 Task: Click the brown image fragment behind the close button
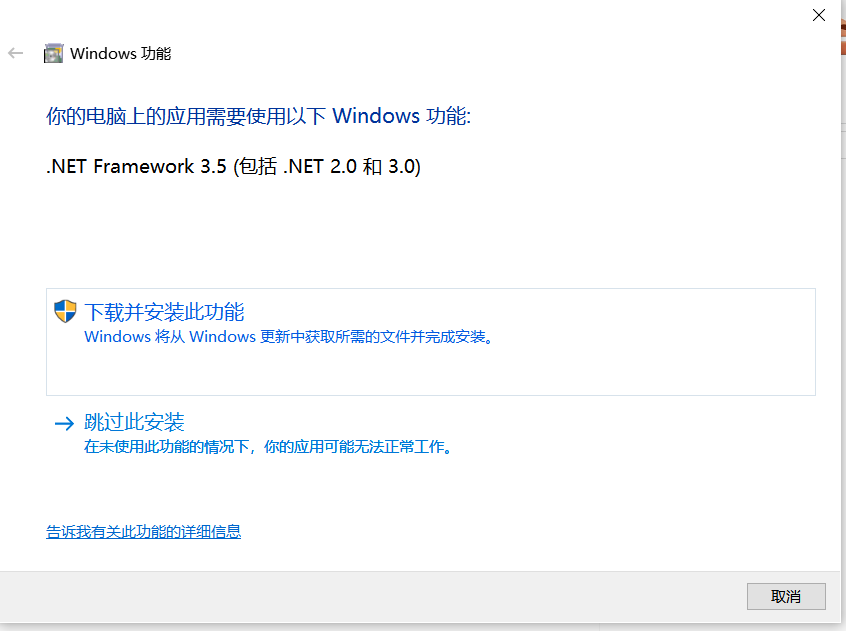click(843, 36)
